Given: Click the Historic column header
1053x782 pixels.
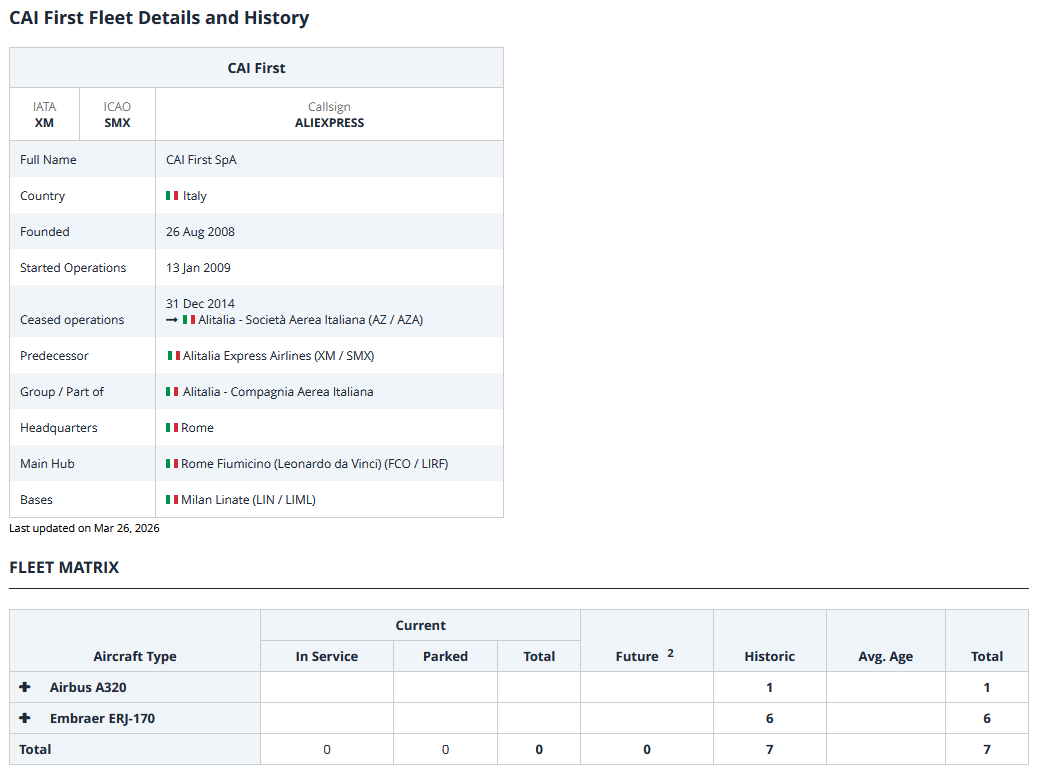Looking at the screenshot, I should [x=769, y=657].
